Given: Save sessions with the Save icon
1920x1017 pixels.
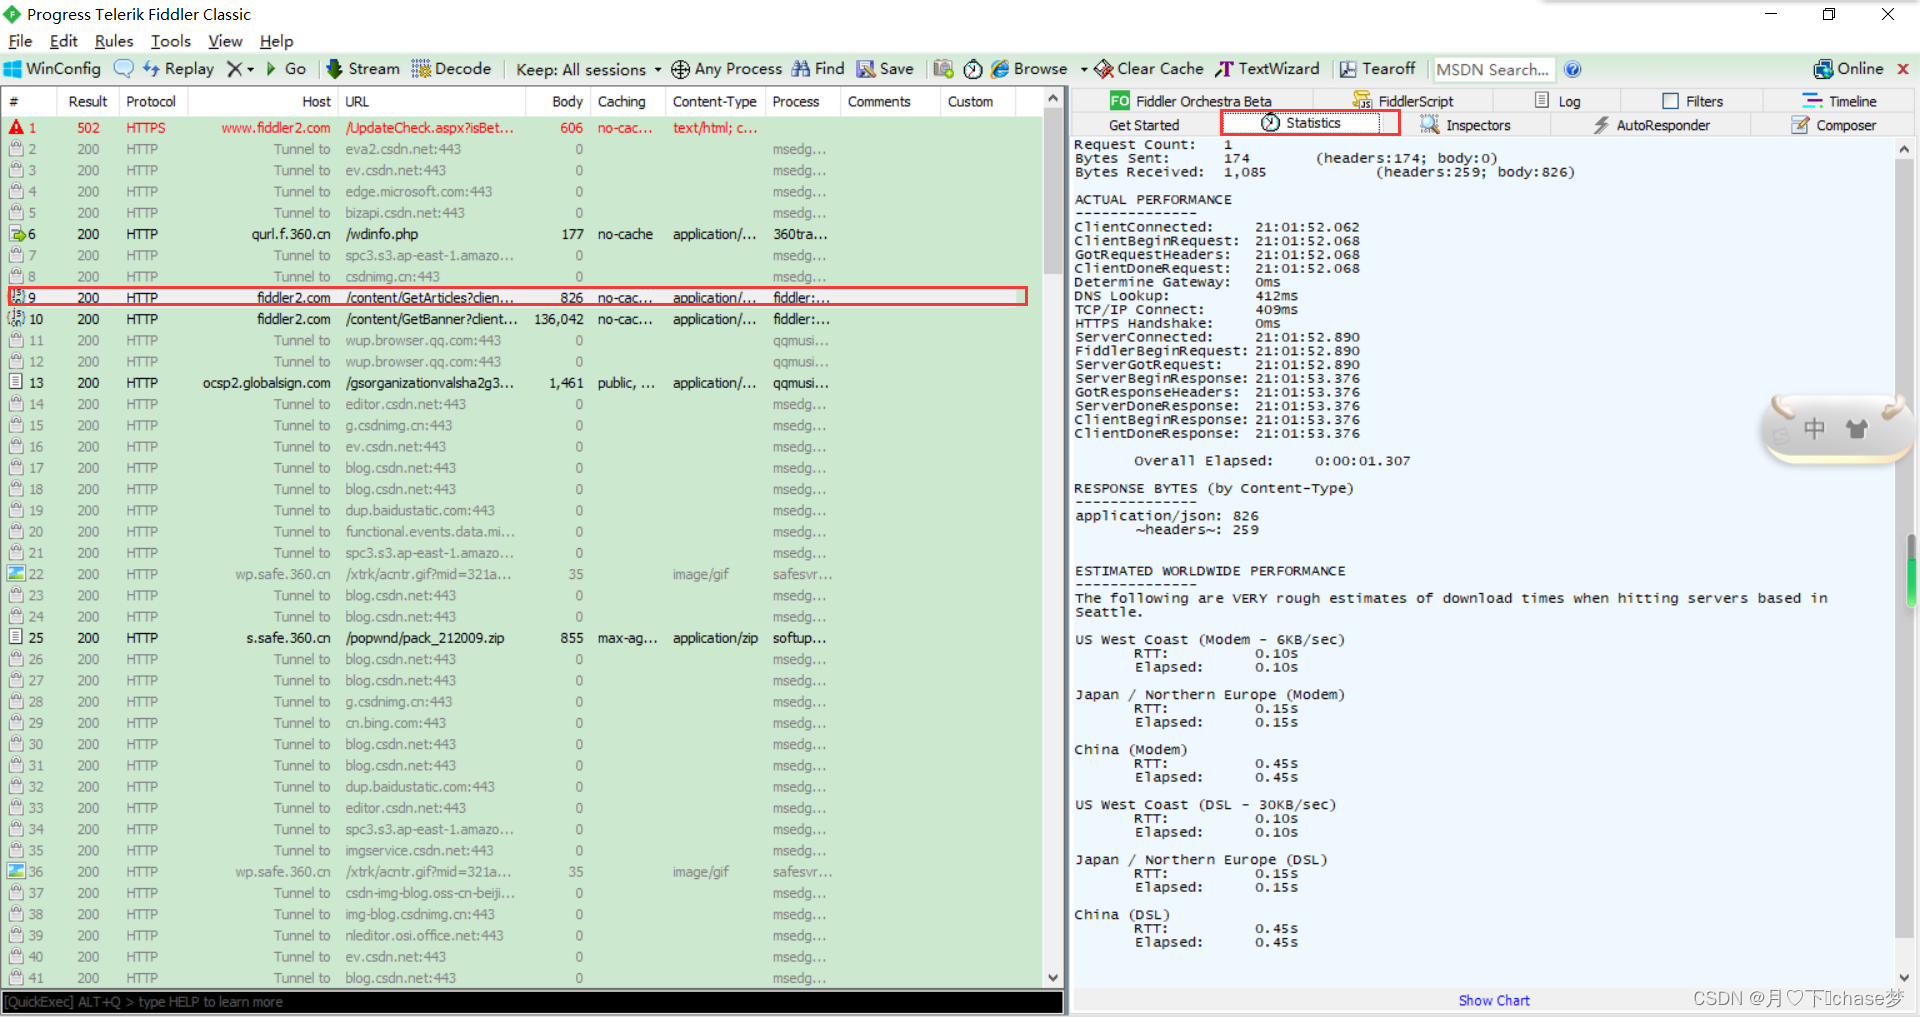Looking at the screenshot, I should pyautogui.click(x=885, y=69).
